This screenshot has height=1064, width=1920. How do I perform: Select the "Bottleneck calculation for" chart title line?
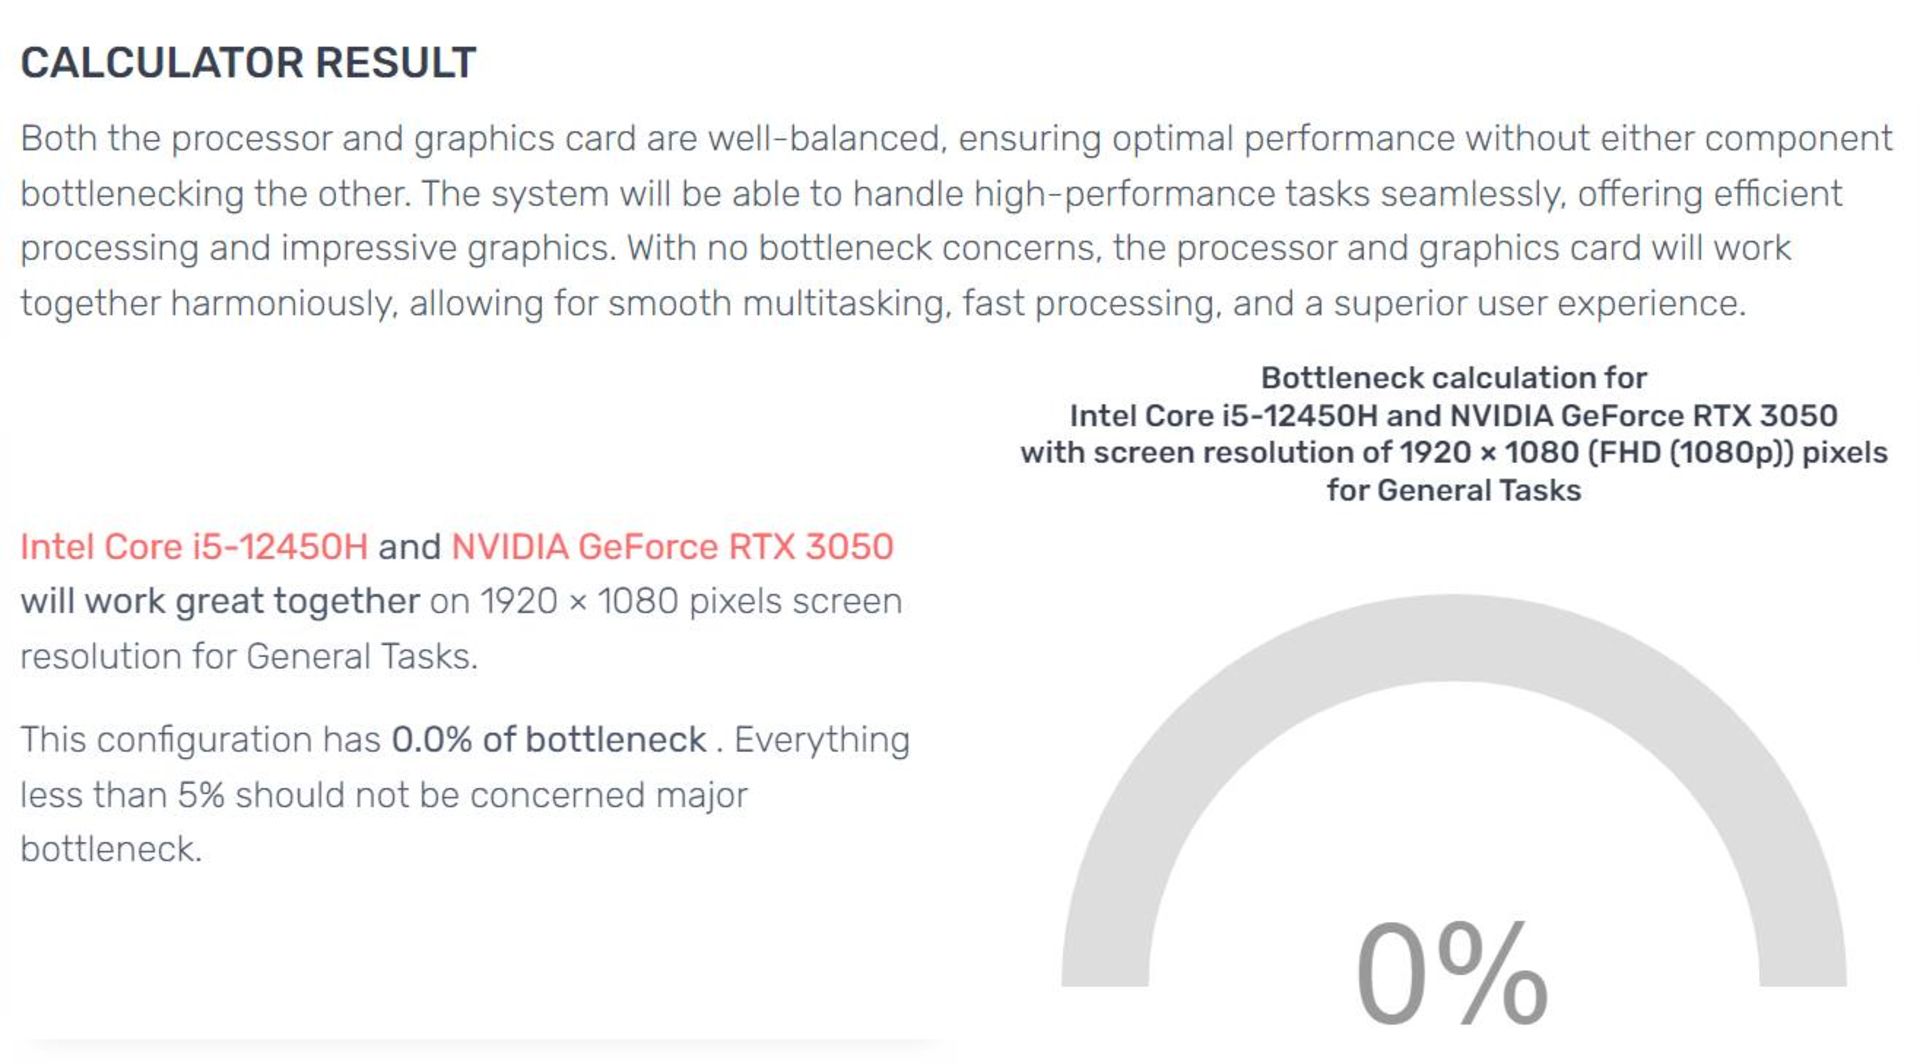click(1453, 378)
